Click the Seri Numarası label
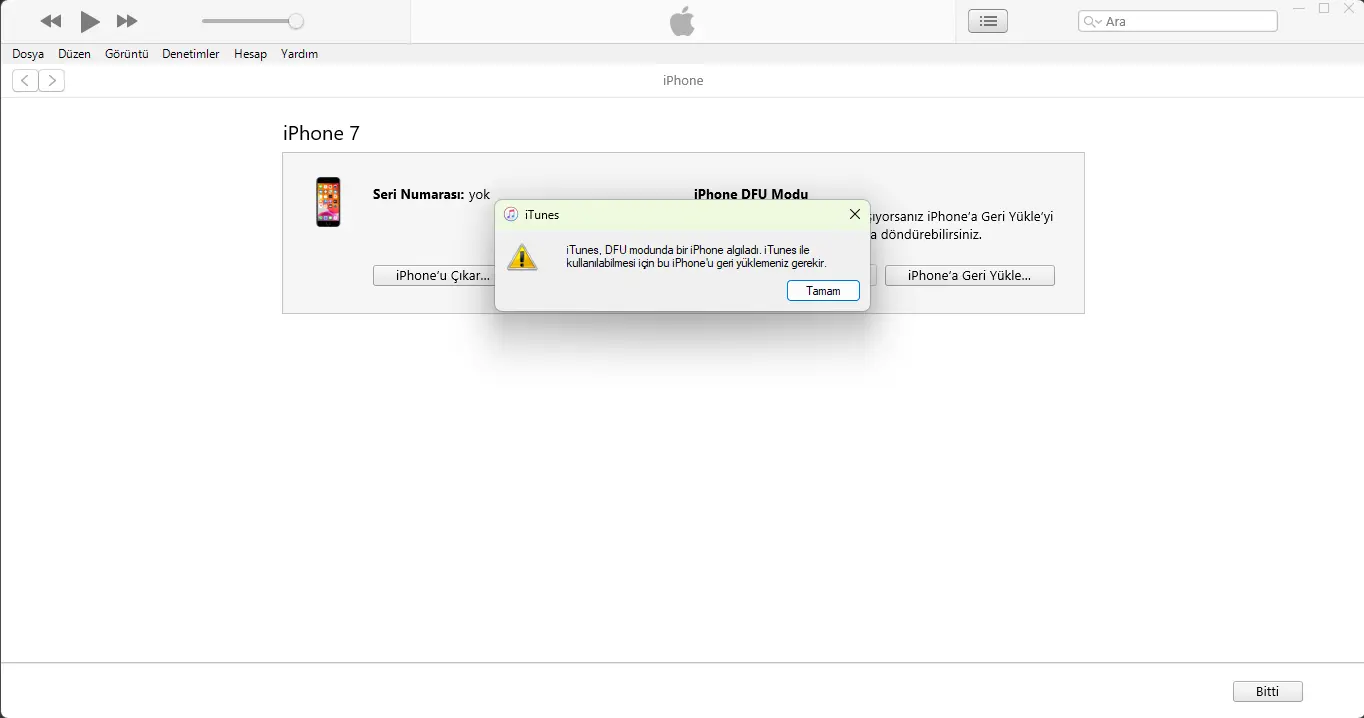The height and width of the screenshot is (718, 1364). pos(418,195)
